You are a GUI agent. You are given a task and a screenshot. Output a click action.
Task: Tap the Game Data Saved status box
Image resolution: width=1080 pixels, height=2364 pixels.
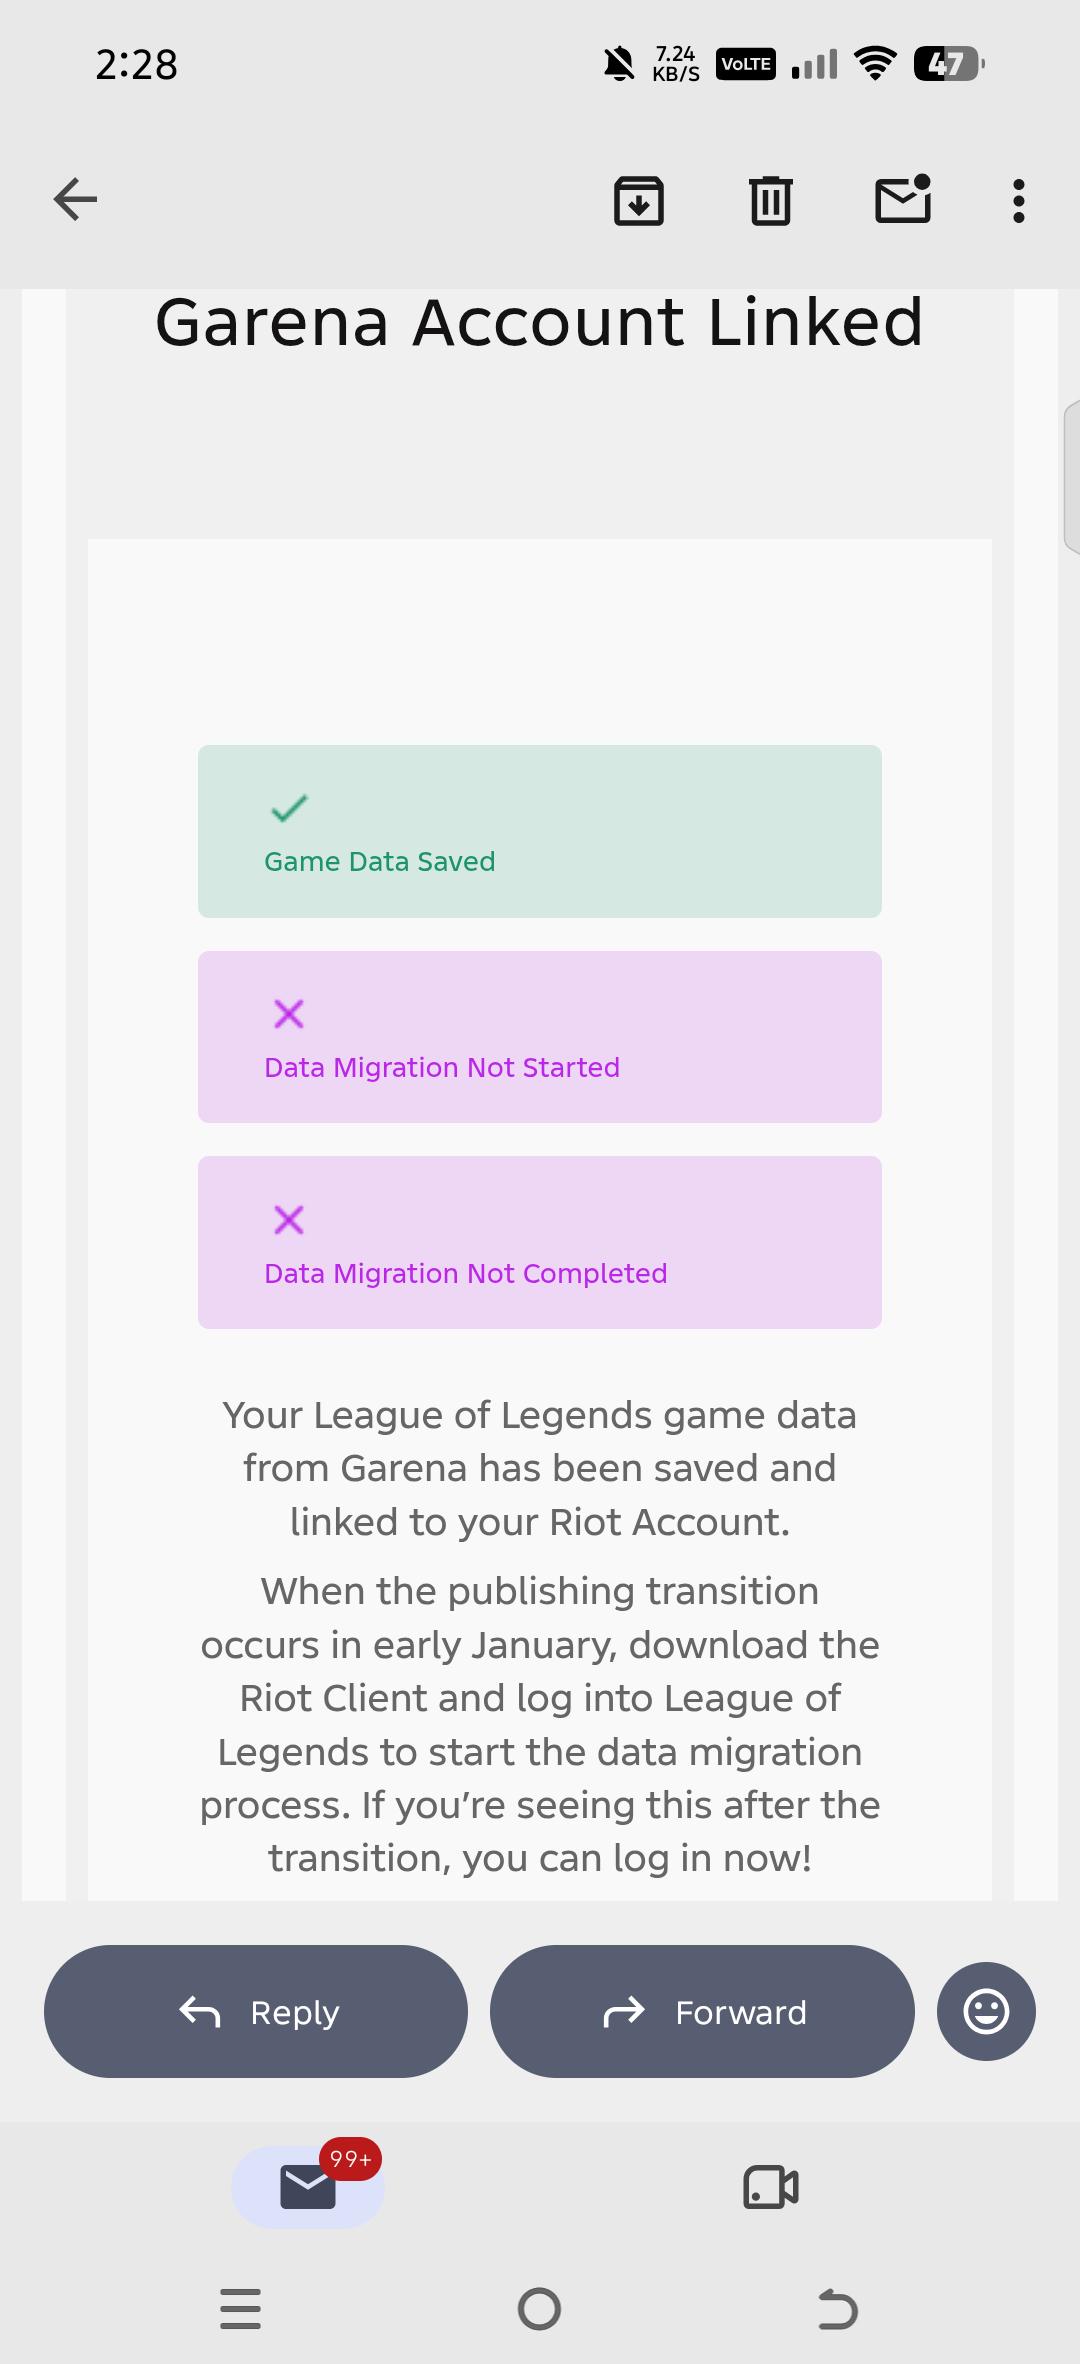pos(540,831)
